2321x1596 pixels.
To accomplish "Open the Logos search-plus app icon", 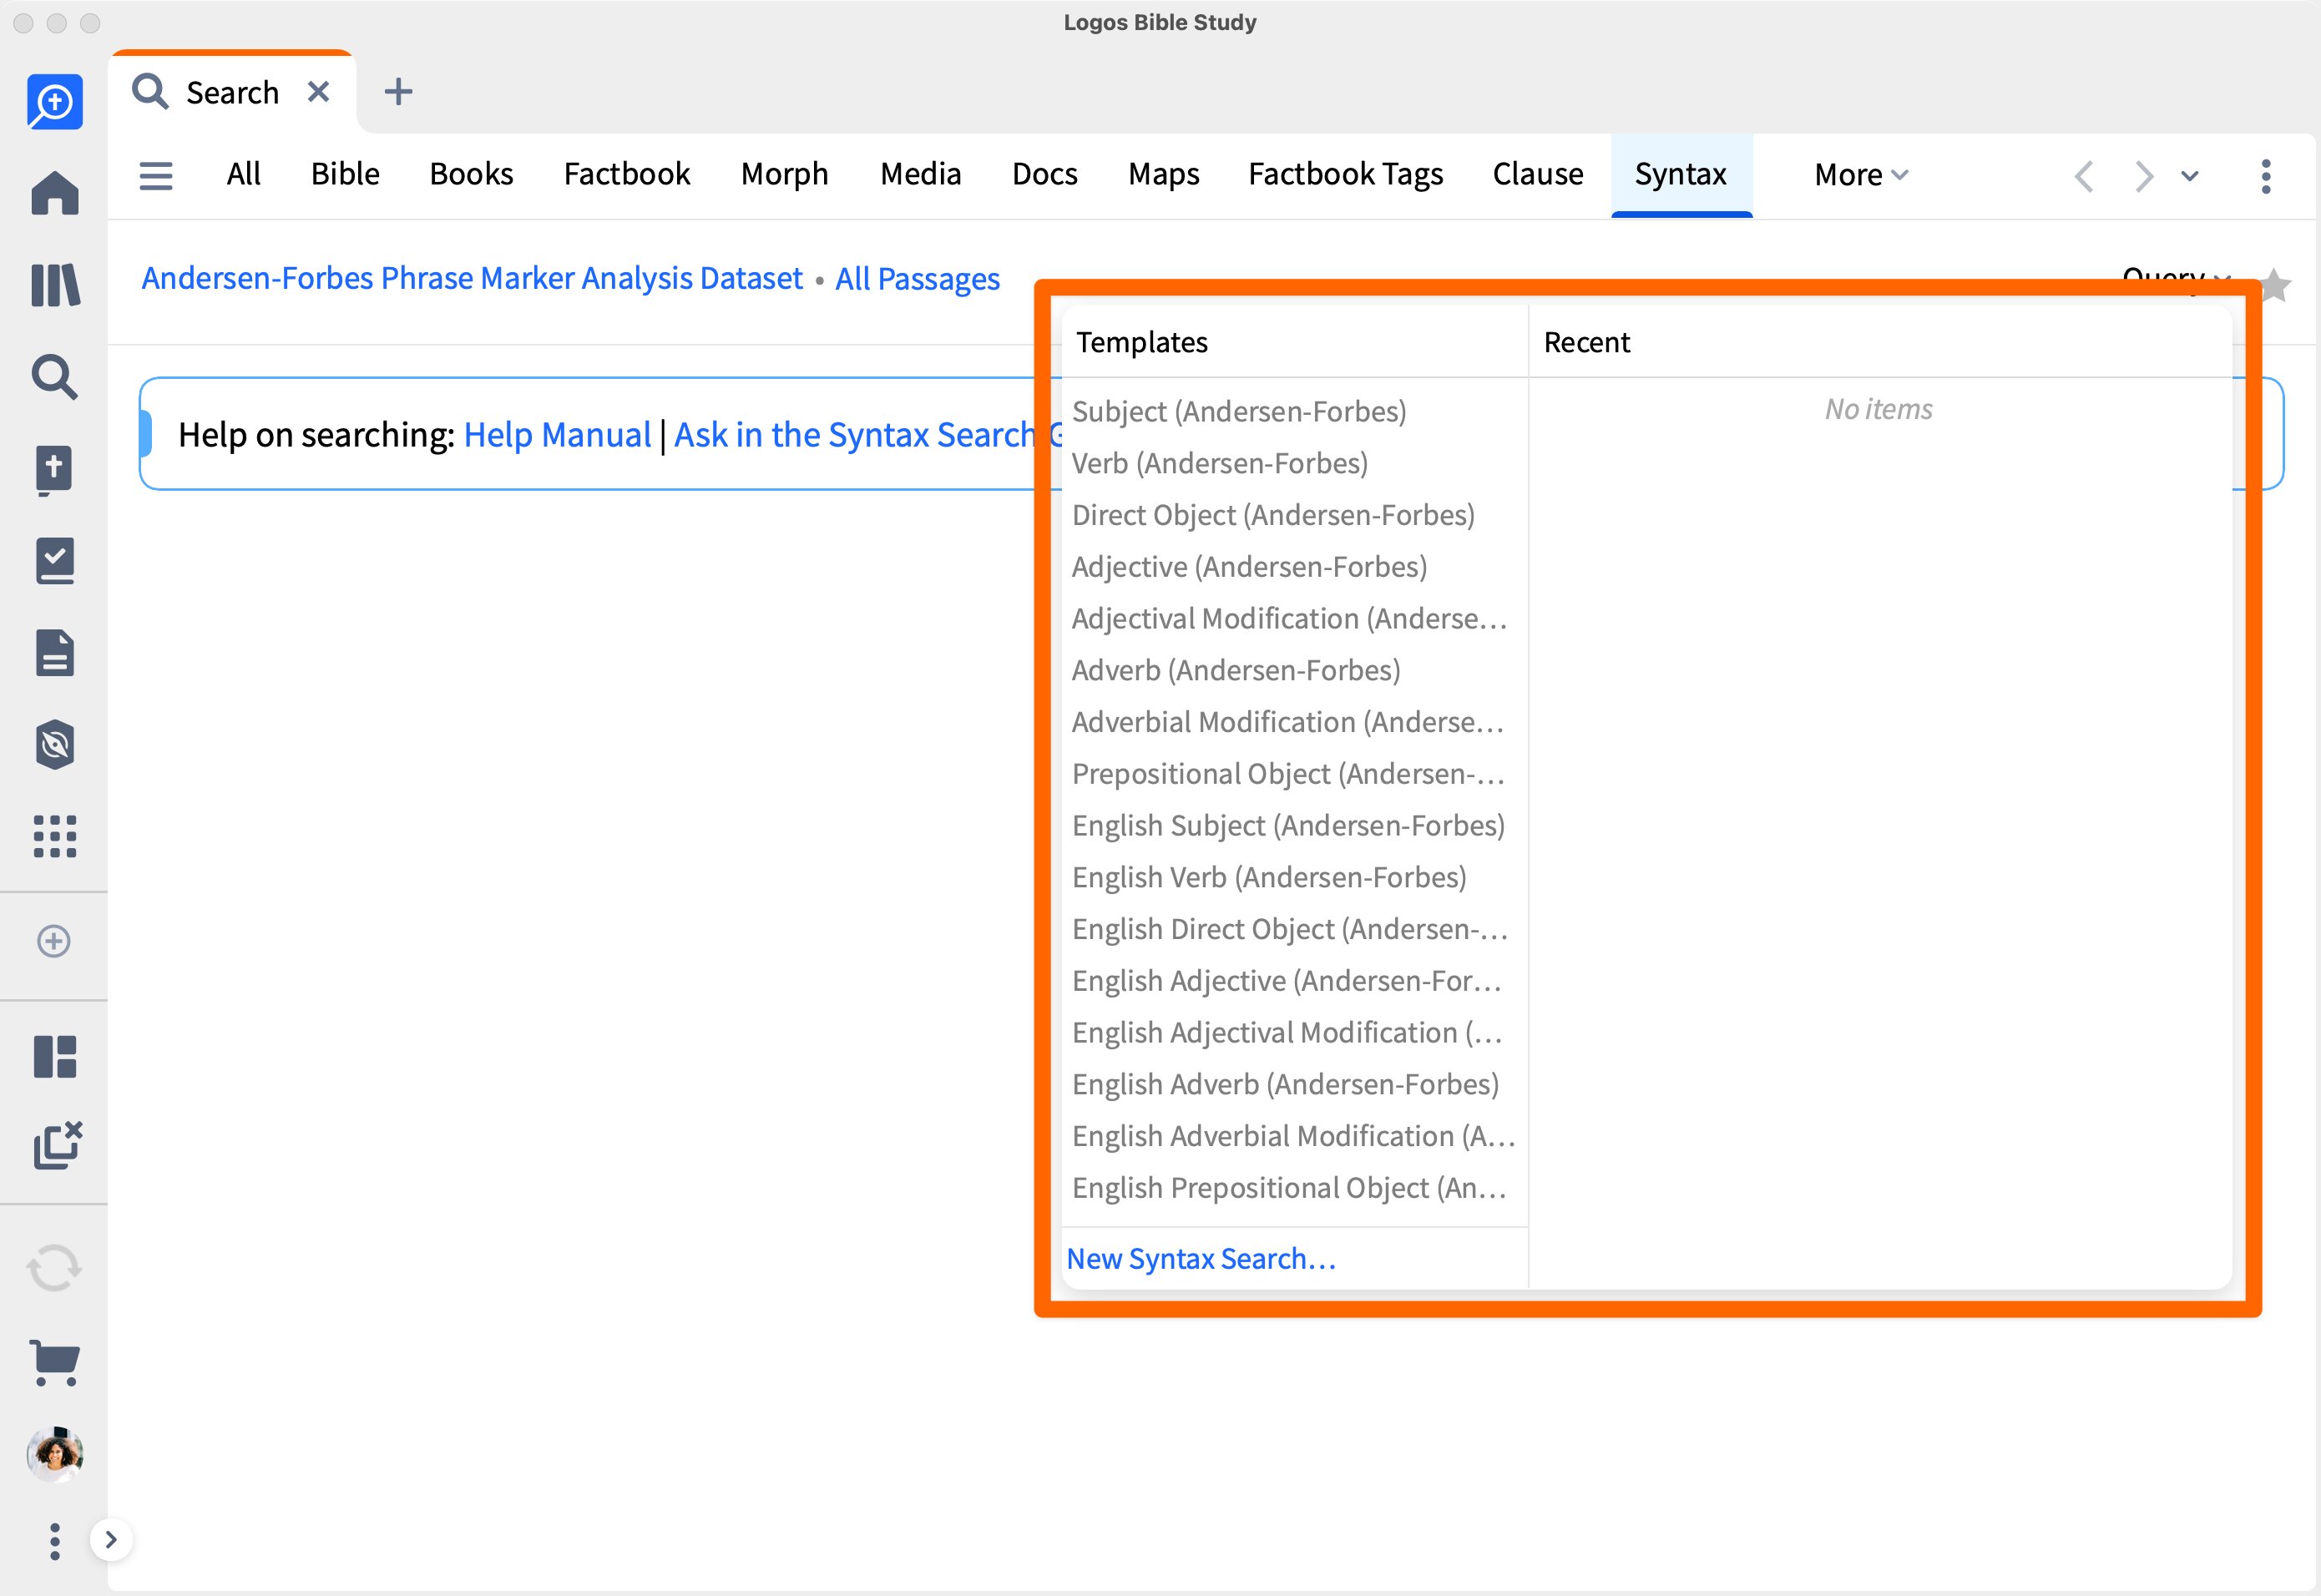I will point(54,101).
